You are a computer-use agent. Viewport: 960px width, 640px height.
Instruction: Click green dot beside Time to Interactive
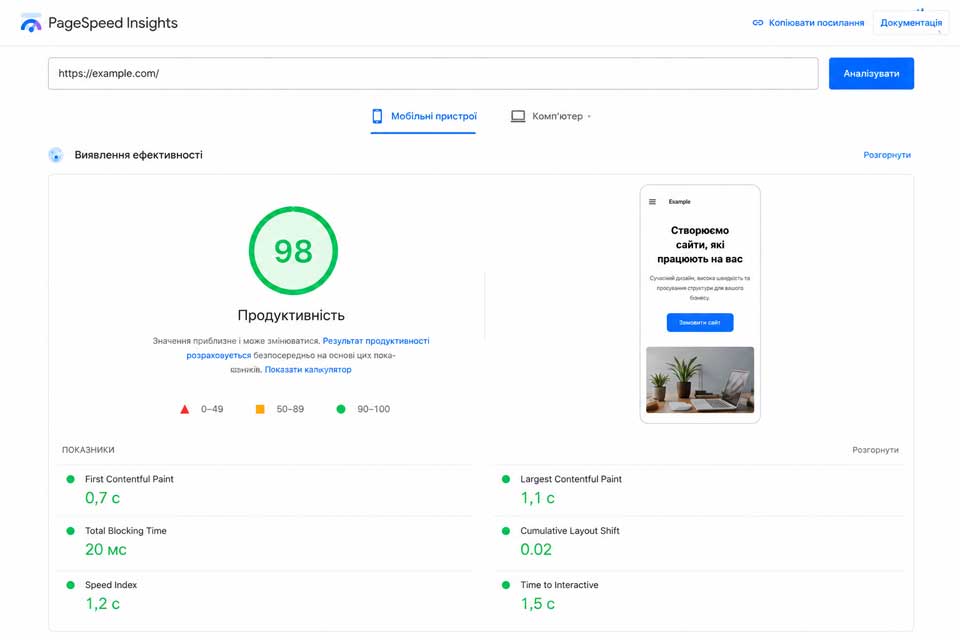click(x=506, y=585)
